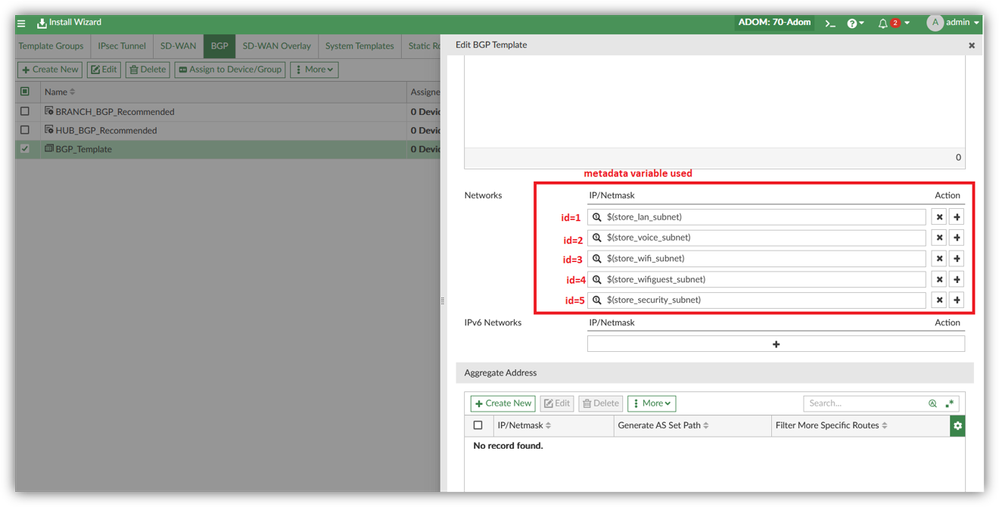Select the HUB_BGP_Recommended template name
Viewport: 999px width, 507px height.
click(106, 131)
